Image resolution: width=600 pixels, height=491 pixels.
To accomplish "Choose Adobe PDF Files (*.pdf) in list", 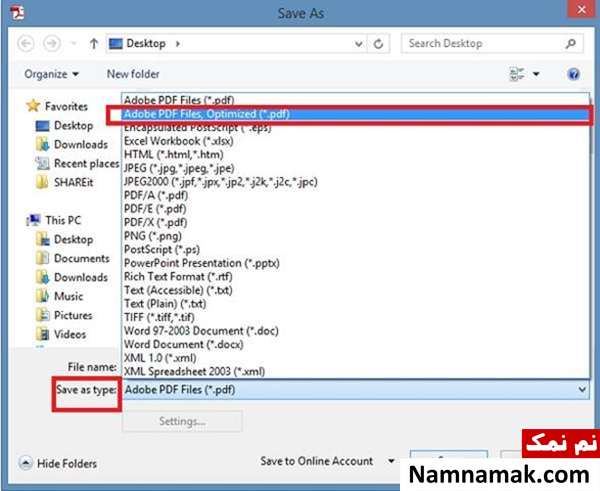I will 355,100.
